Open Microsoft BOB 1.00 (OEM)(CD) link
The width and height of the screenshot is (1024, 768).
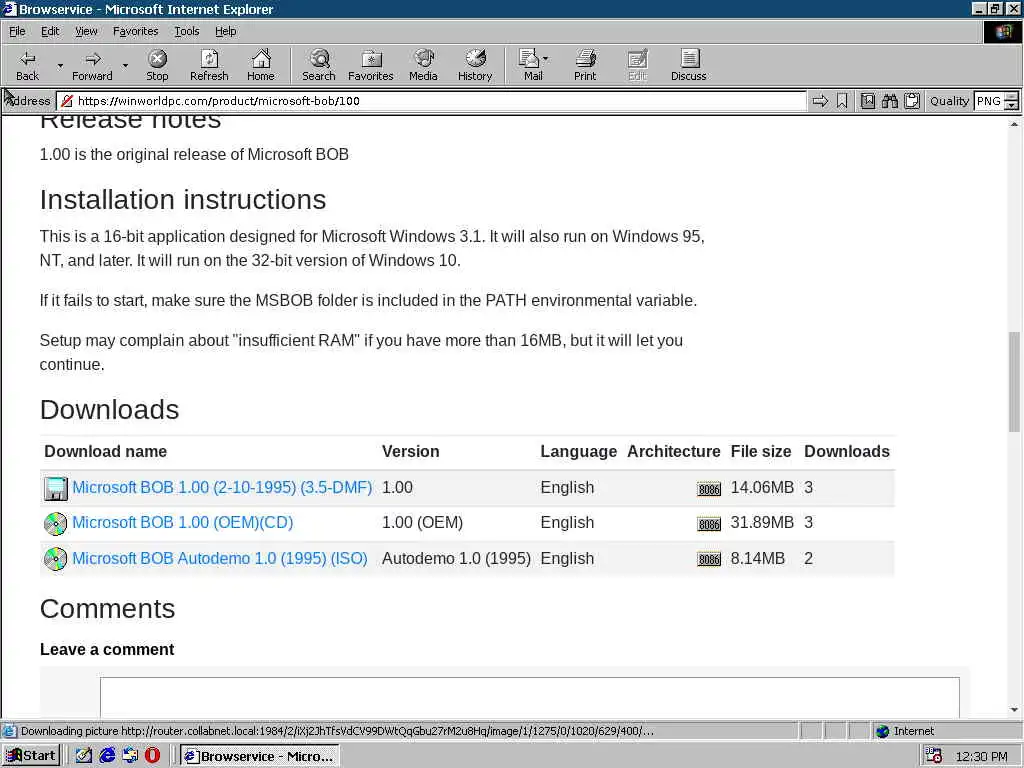(182, 523)
